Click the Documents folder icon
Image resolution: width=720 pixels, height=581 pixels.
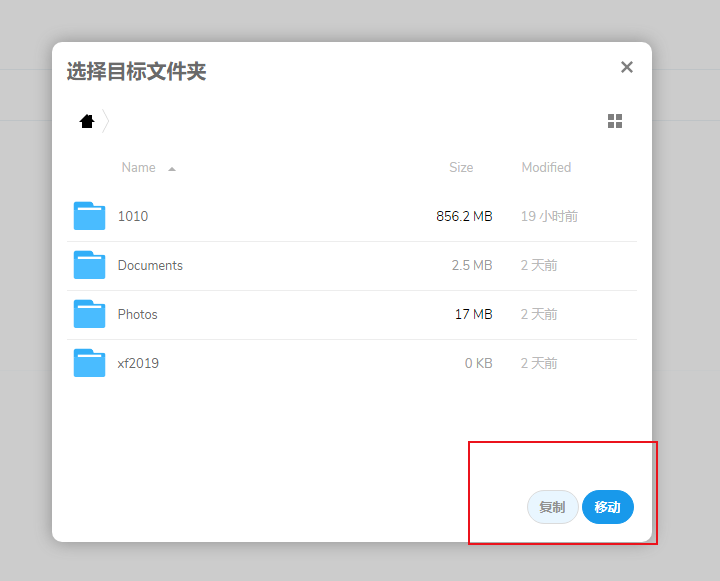(x=90, y=265)
